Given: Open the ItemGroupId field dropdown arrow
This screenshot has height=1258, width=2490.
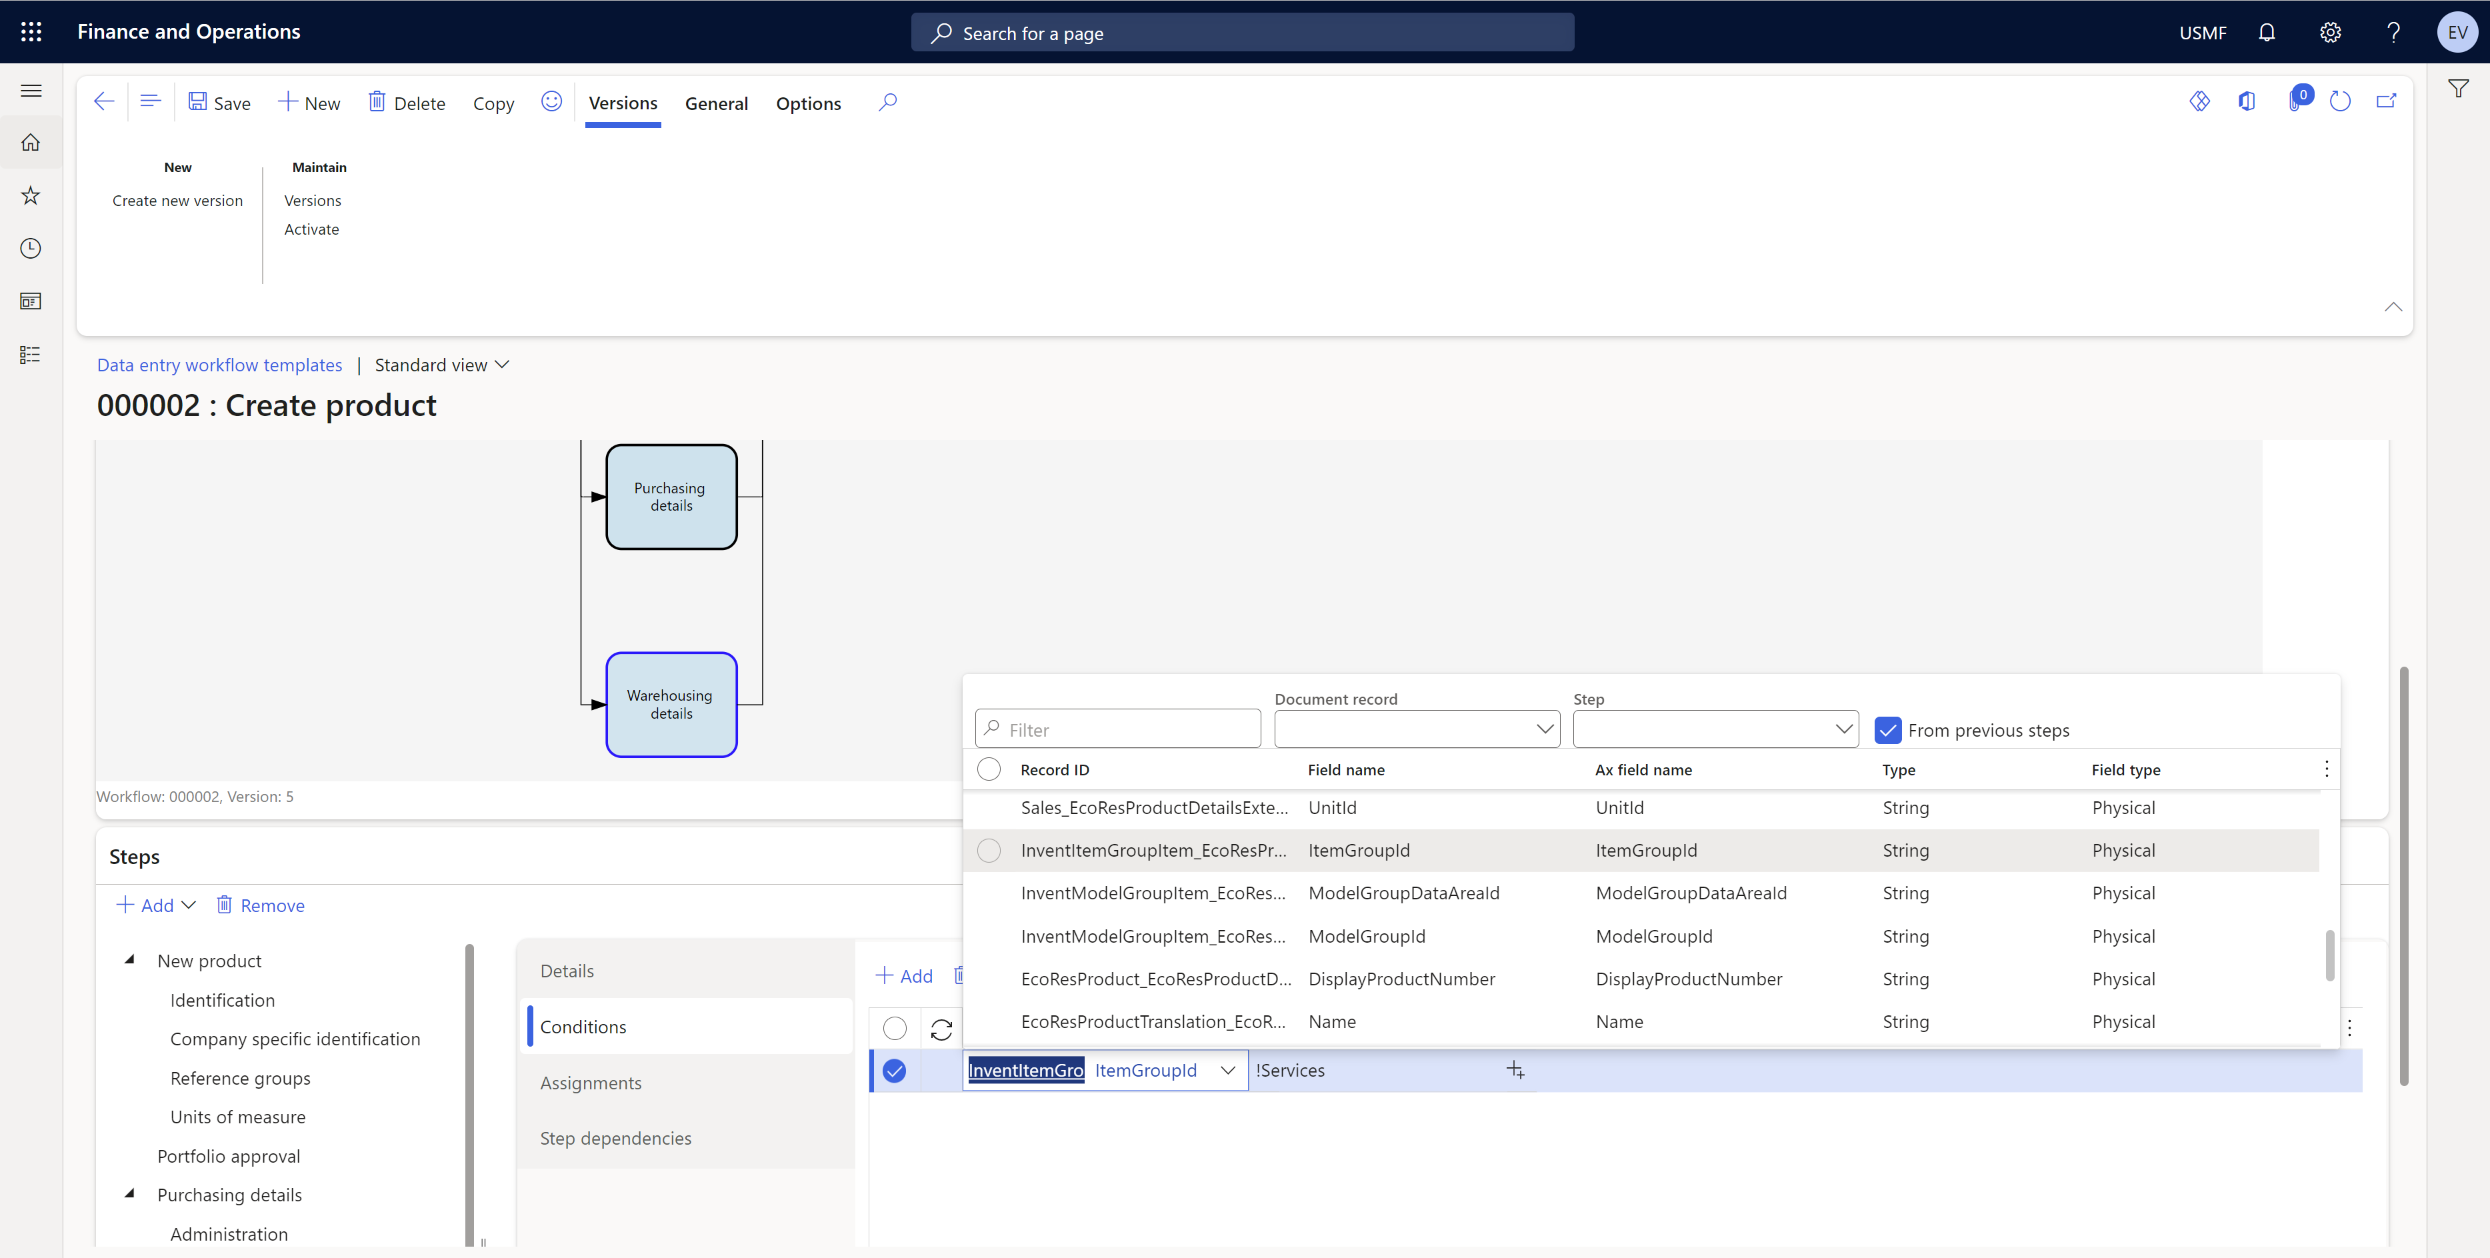Looking at the screenshot, I should (x=1228, y=1070).
